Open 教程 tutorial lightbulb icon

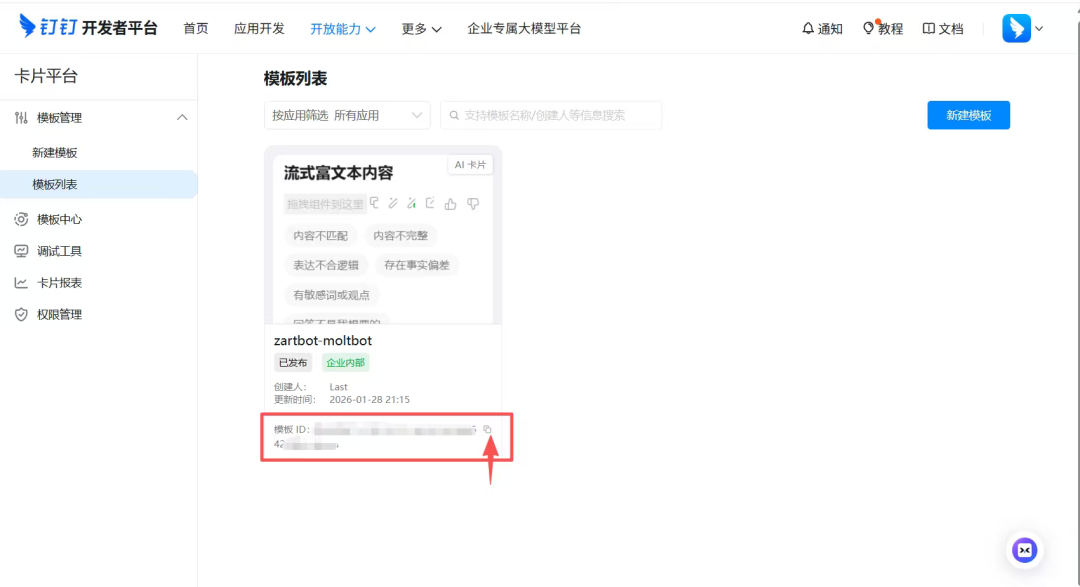click(882, 28)
